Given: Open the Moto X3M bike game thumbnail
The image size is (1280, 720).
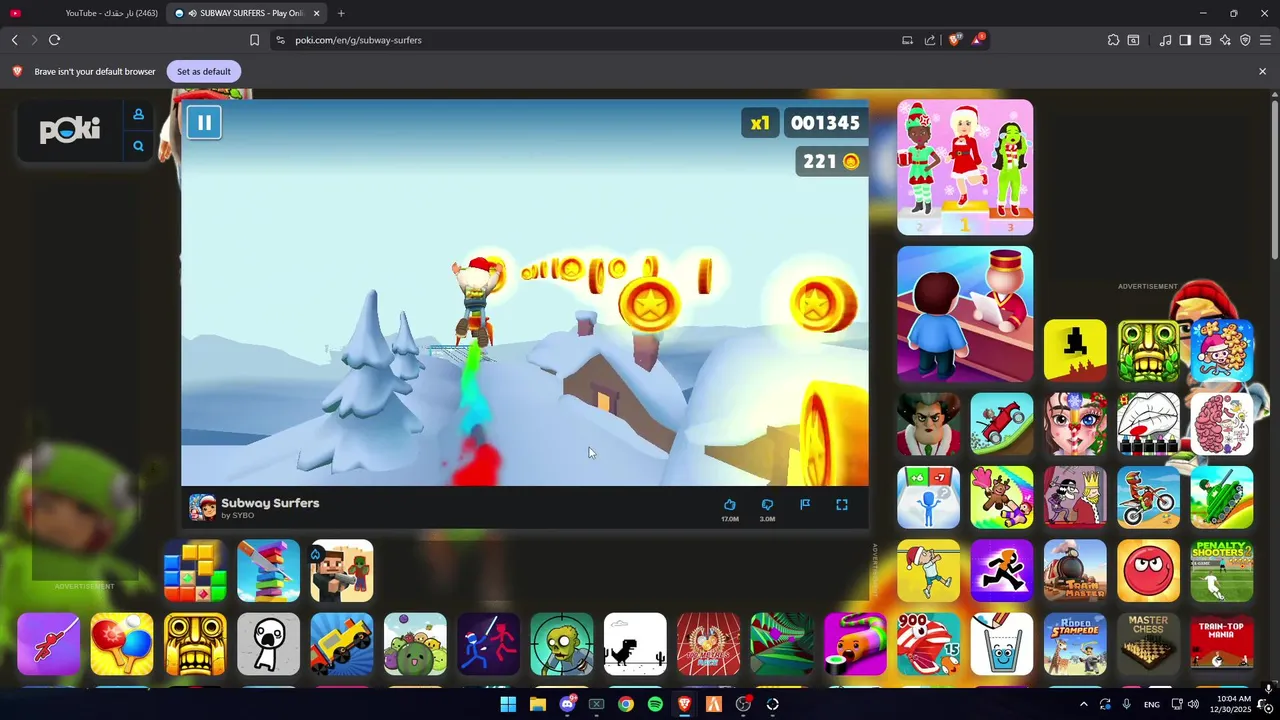Looking at the screenshot, I should pos(1148,497).
